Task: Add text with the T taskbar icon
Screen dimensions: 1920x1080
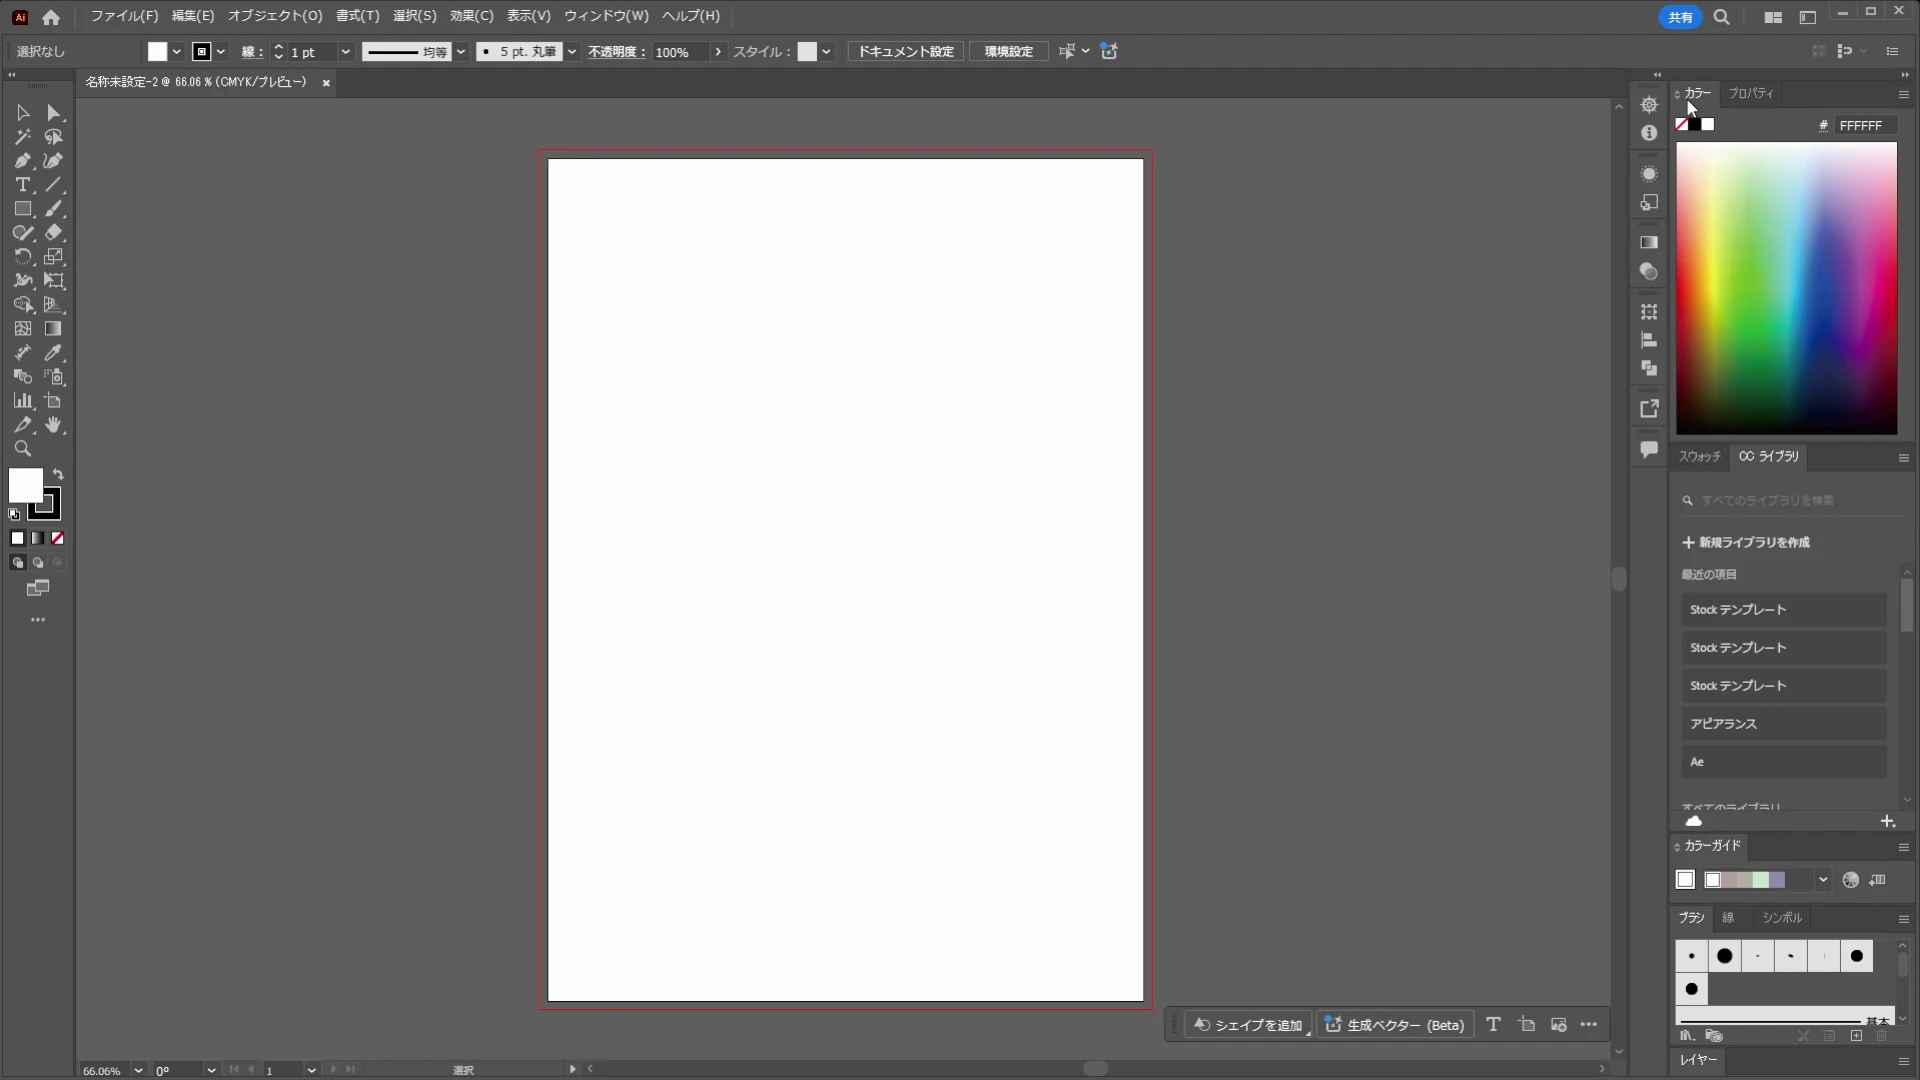Action: 1493,1024
